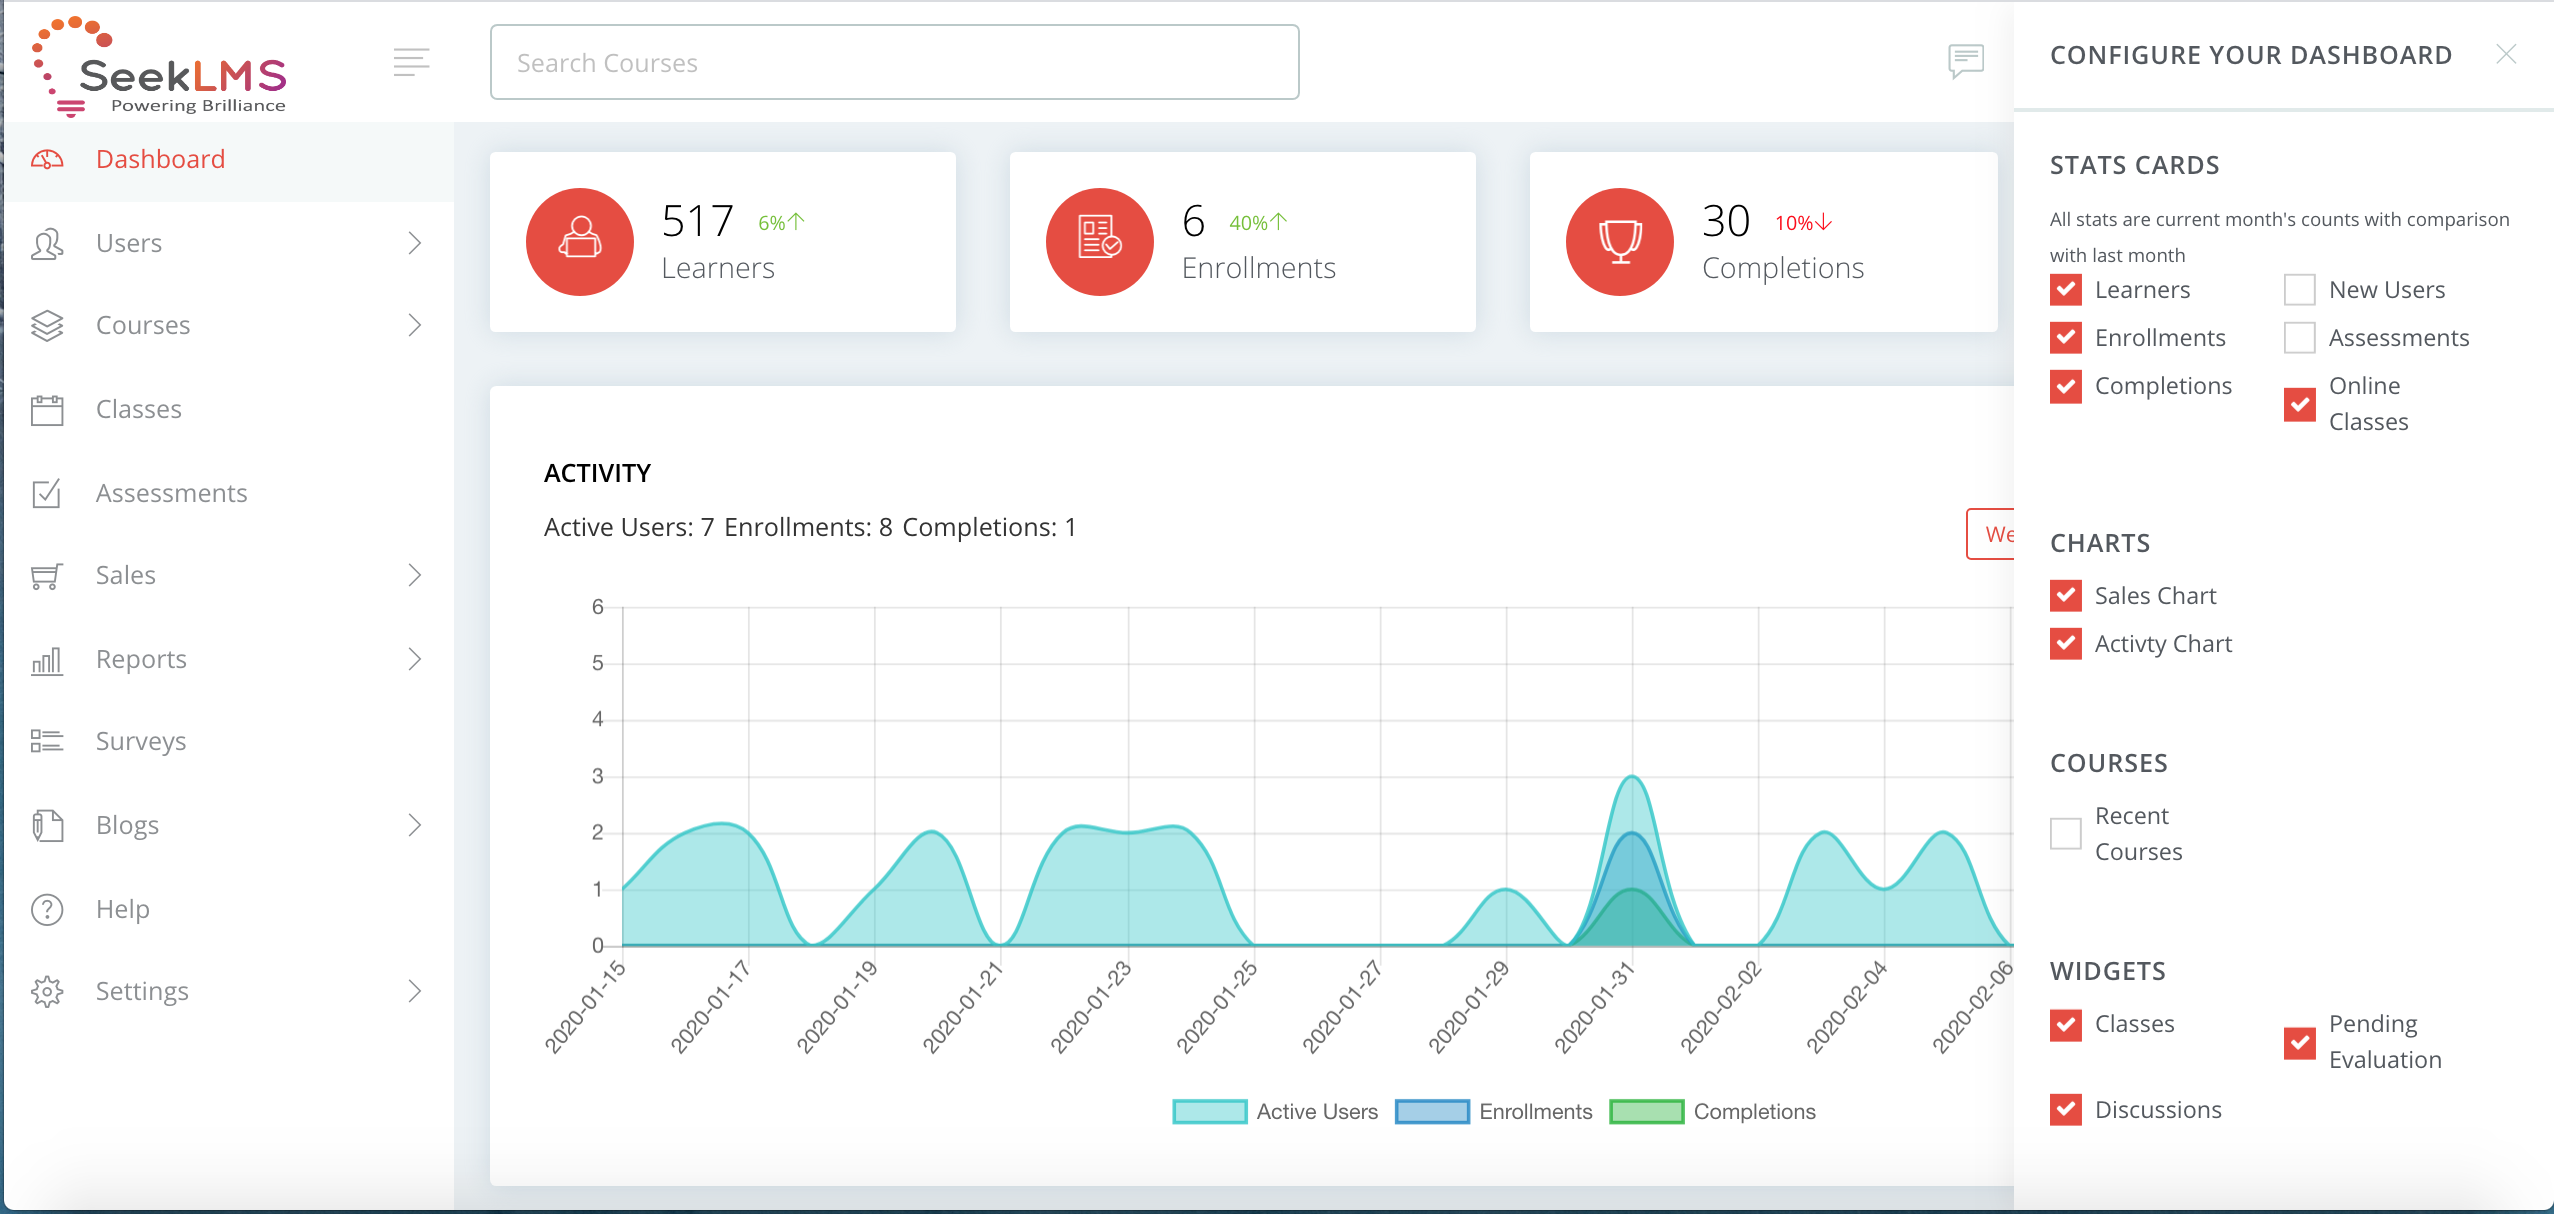2554x1214 pixels.
Task: Click the Learners red circle icon
Action: pos(580,242)
